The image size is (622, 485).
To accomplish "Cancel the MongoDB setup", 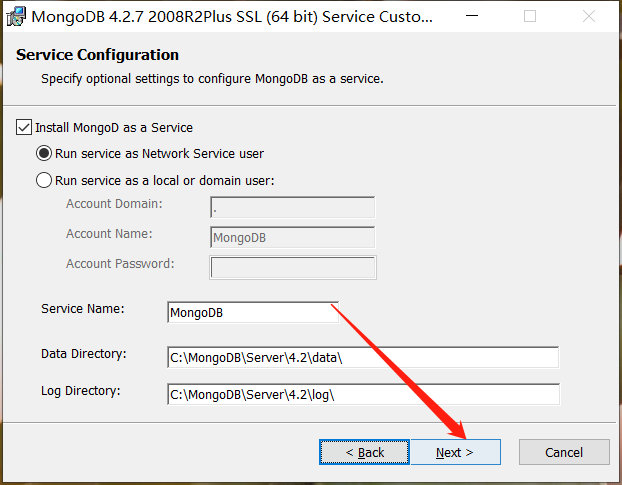I will point(564,452).
